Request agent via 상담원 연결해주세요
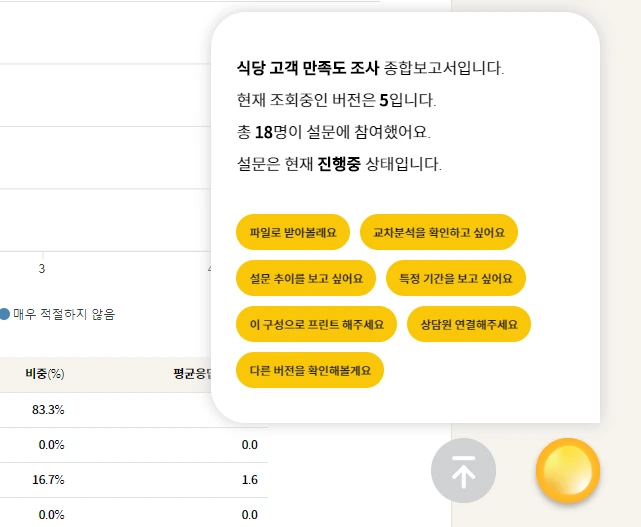Screen dimensions: 641x527 469,324
